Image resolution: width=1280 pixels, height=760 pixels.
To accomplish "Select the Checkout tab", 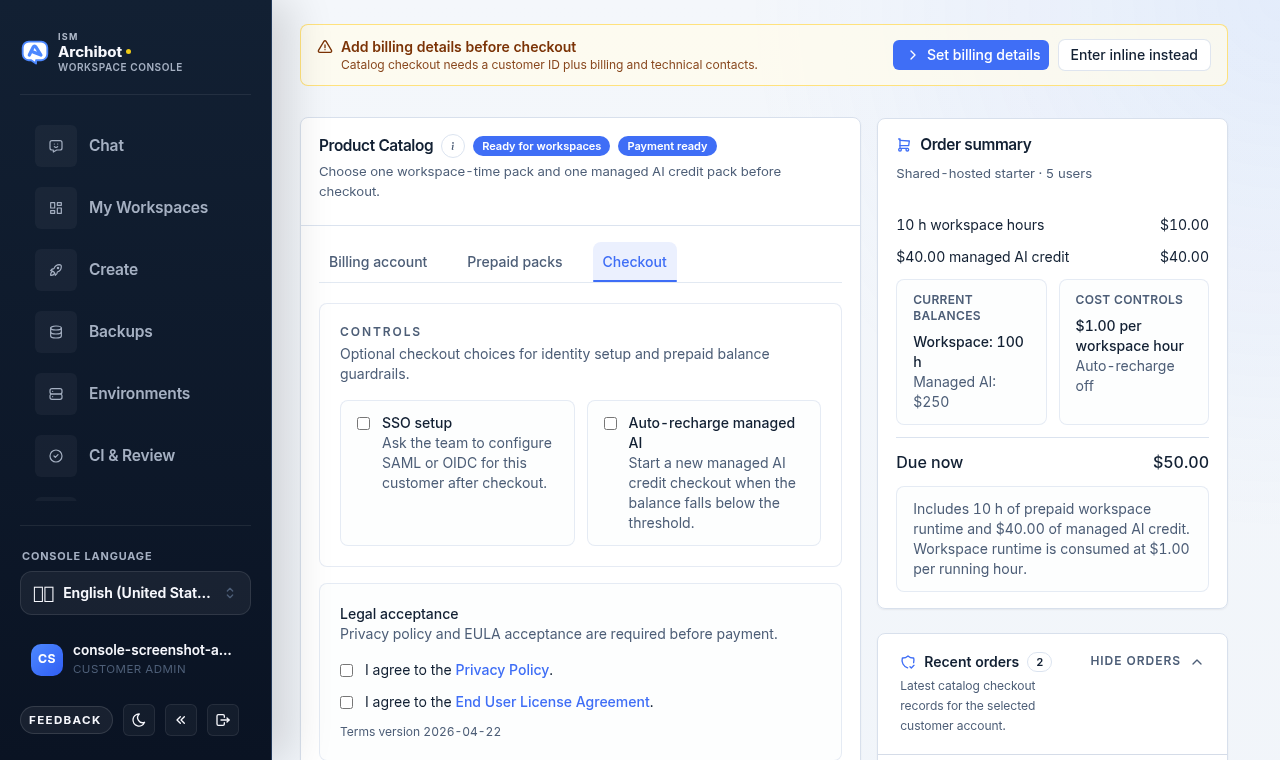I will coord(635,262).
